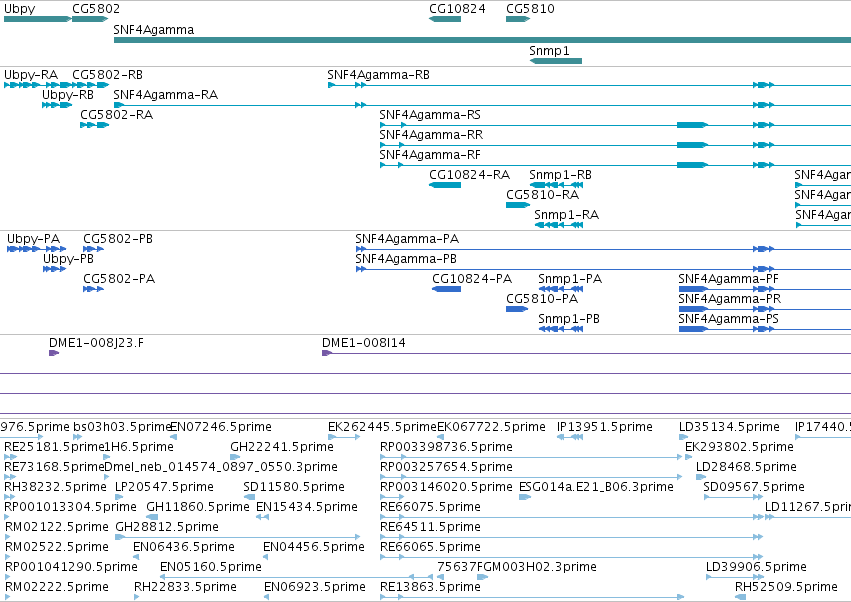Select EST LD35134.5prime
Image resolution: width=851 pixels, height=602 pixels.
coord(729,427)
